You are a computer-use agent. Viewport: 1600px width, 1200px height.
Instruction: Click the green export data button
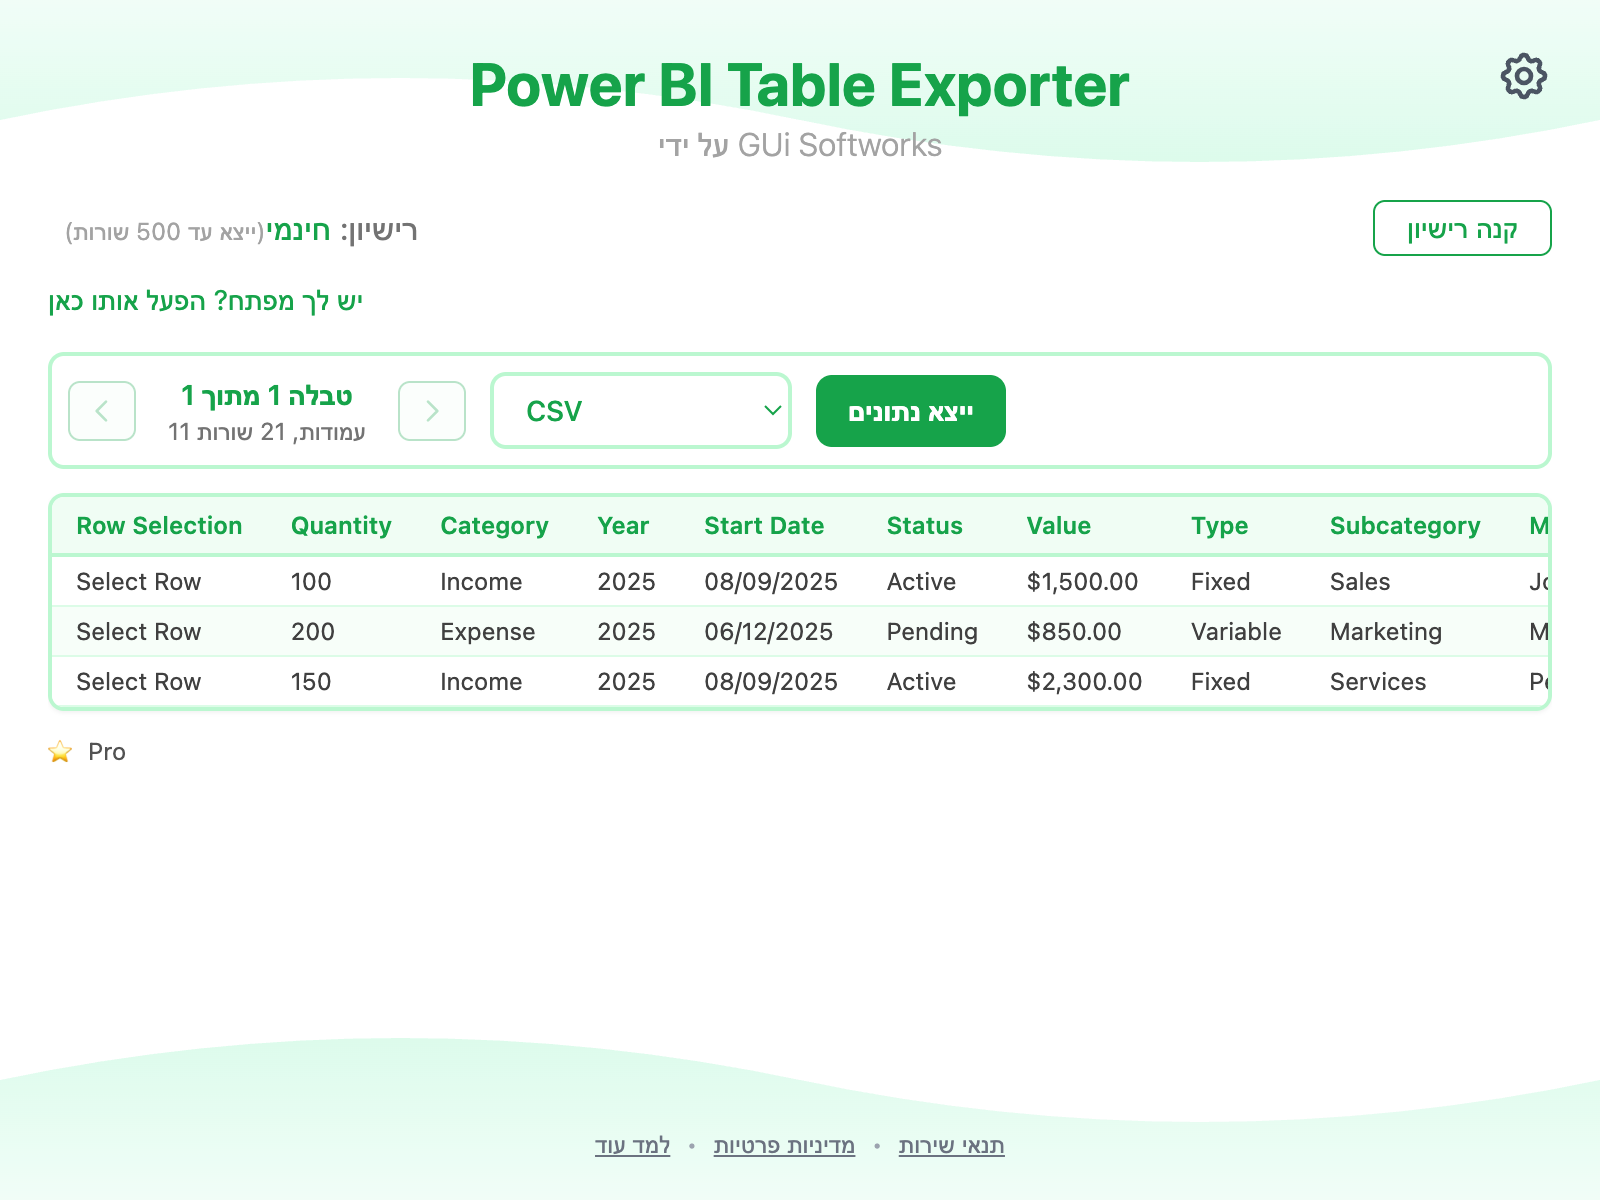tap(910, 411)
